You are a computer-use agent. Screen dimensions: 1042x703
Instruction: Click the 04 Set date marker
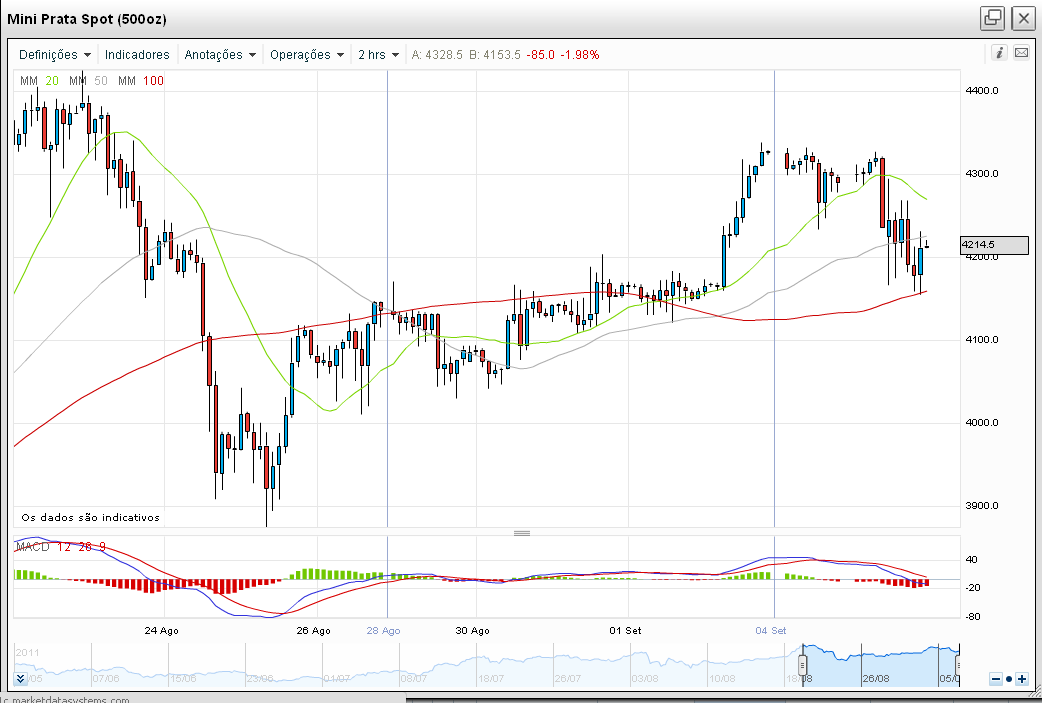point(771,631)
